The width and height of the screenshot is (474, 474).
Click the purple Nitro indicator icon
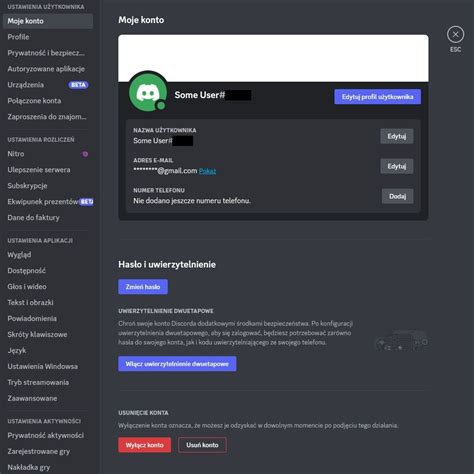click(85, 154)
